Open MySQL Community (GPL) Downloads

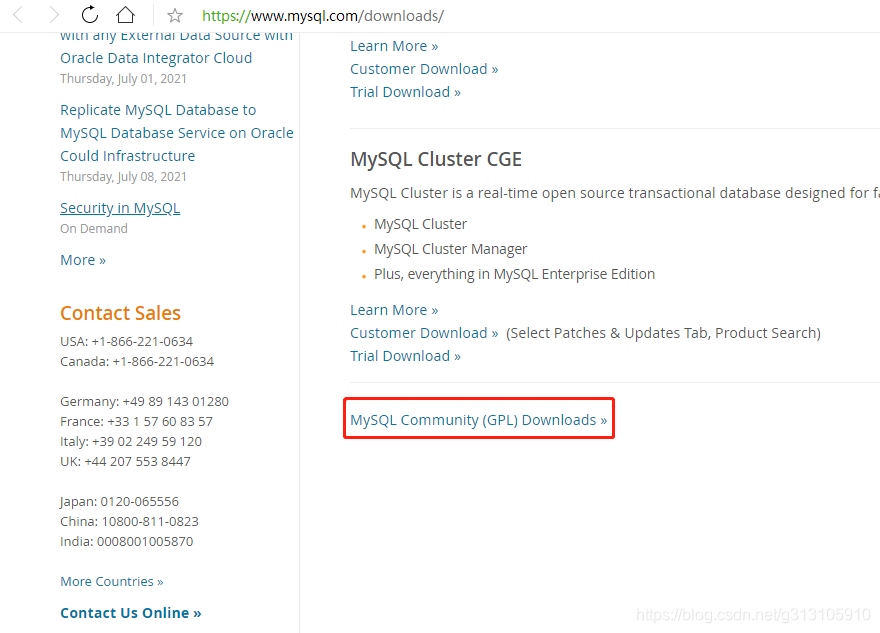pos(478,419)
